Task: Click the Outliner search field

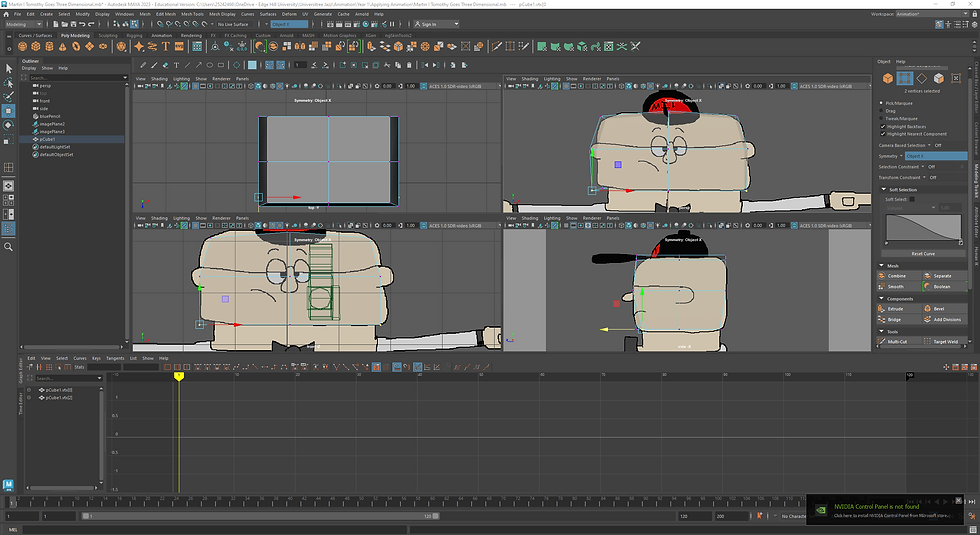Action: click(x=78, y=78)
